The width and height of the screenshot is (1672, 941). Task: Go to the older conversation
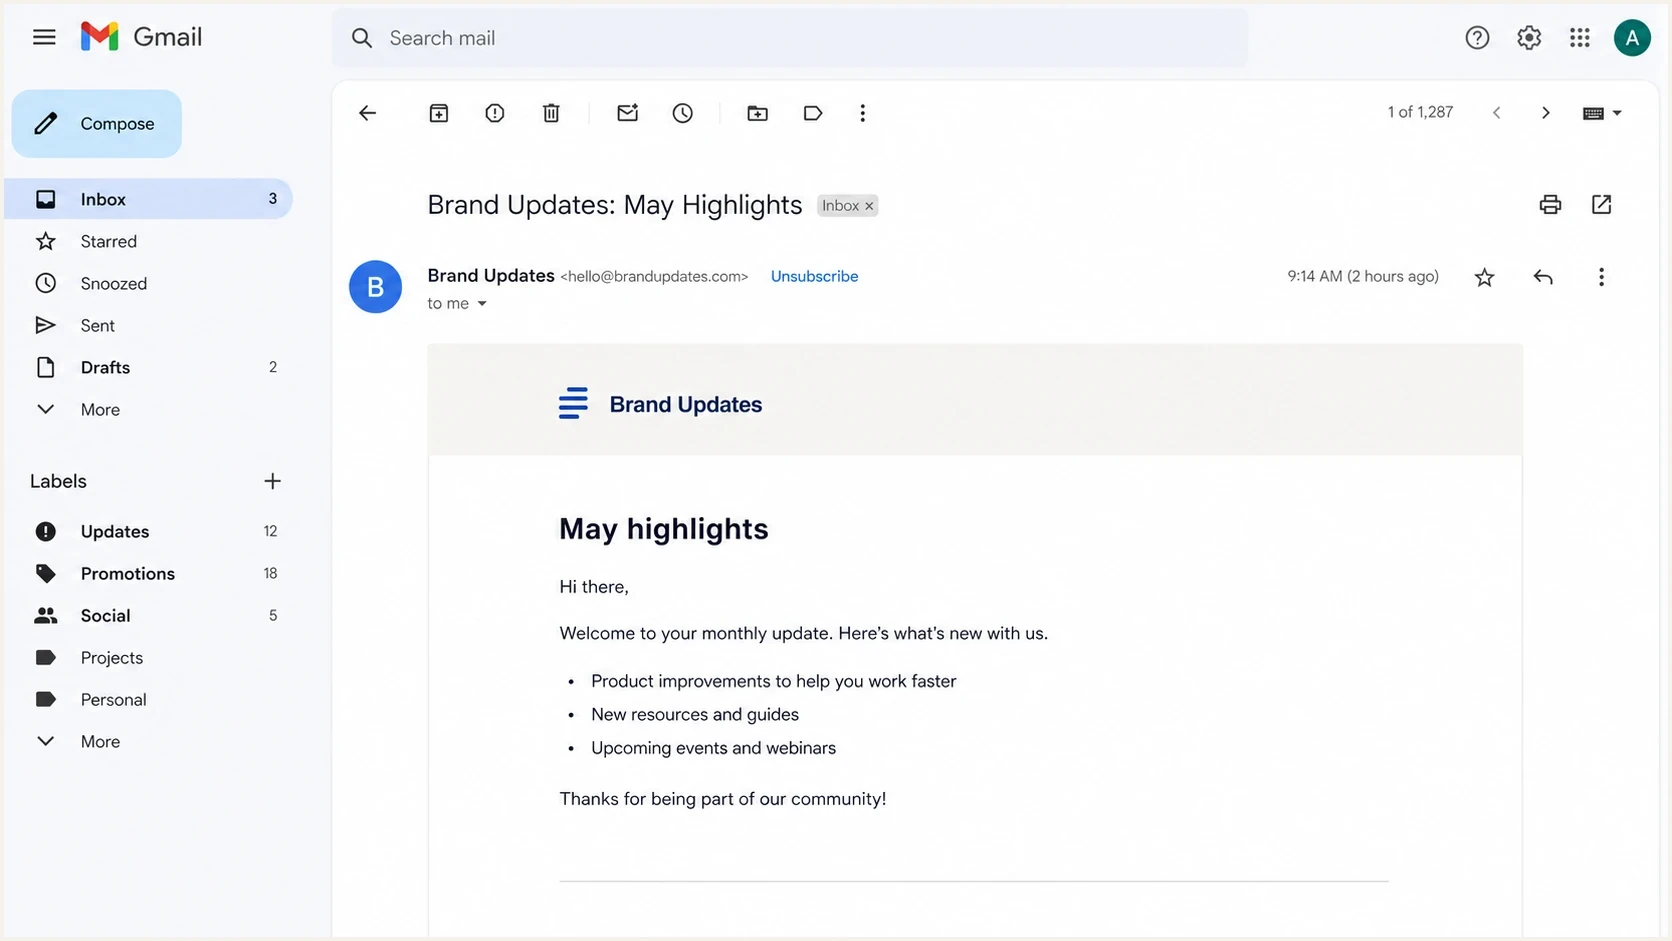(x=1546, y=113)
